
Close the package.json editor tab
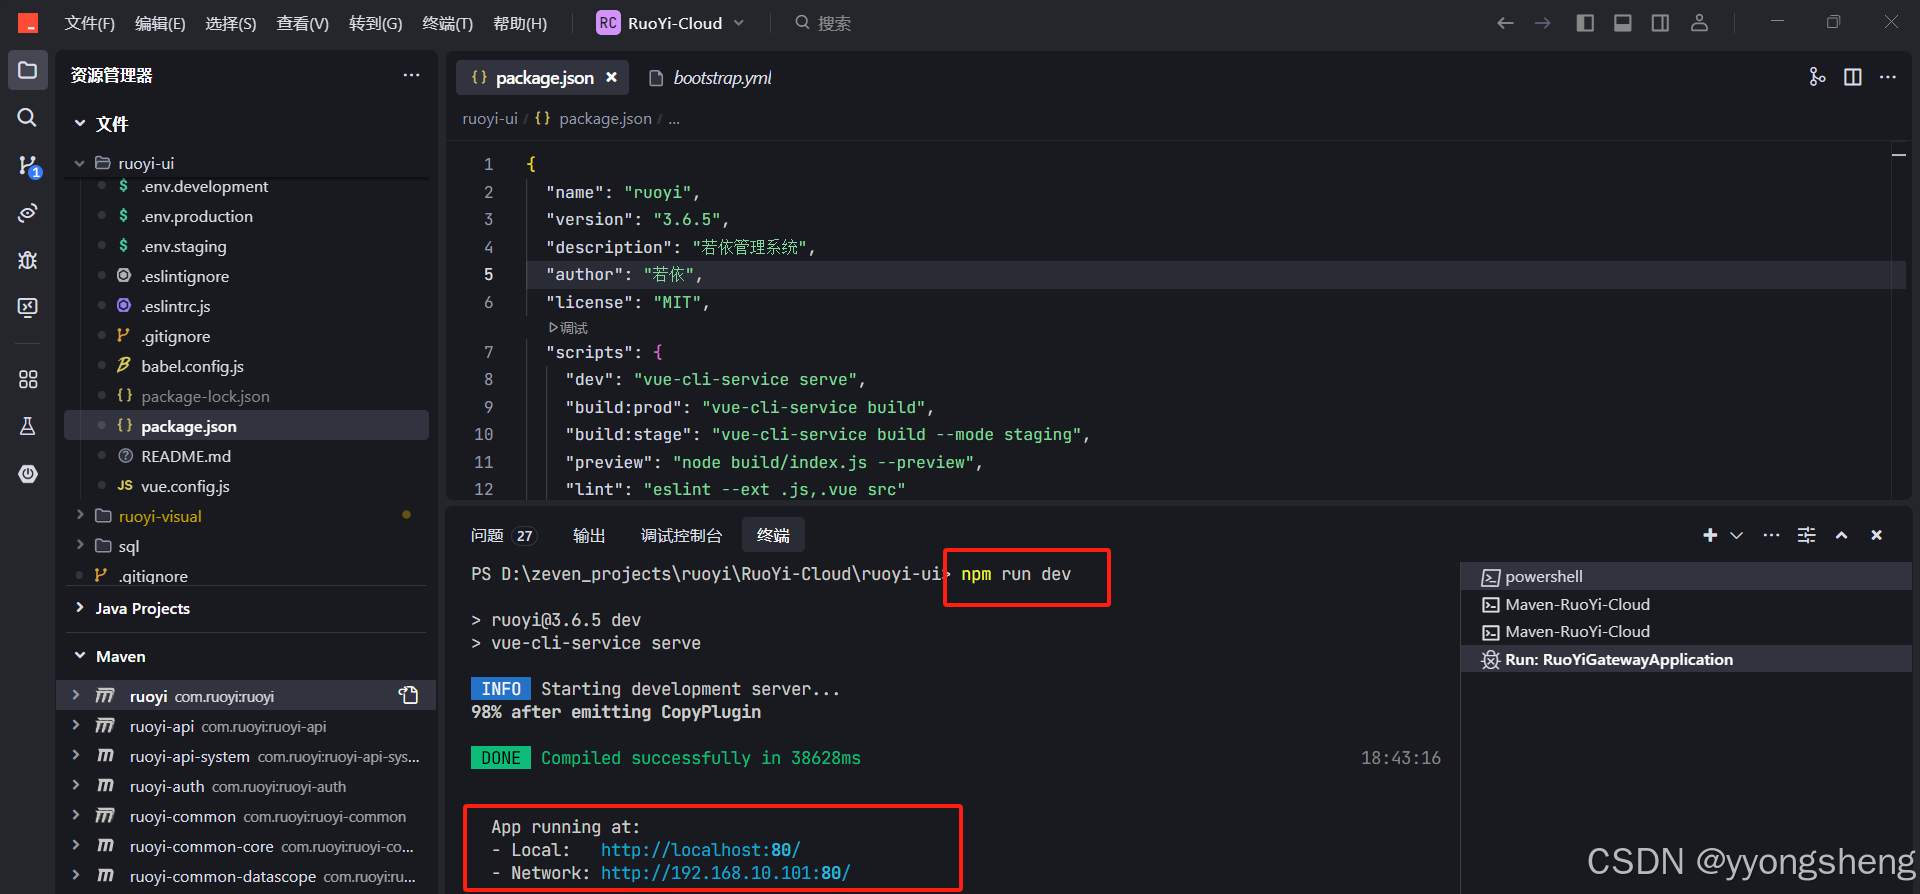tap(611, 77)
